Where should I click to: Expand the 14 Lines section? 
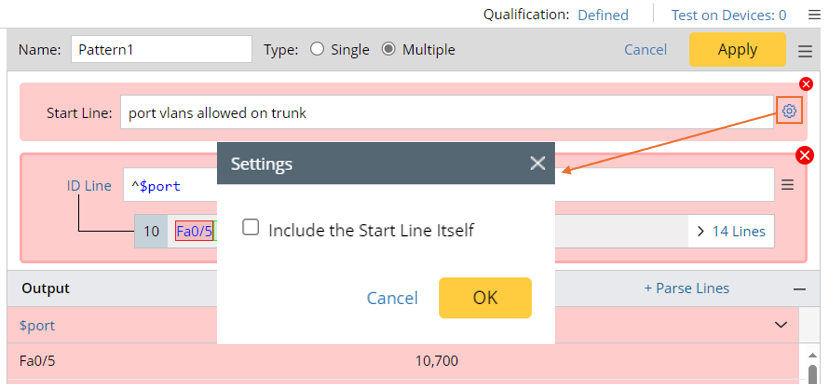pos(731,231)
